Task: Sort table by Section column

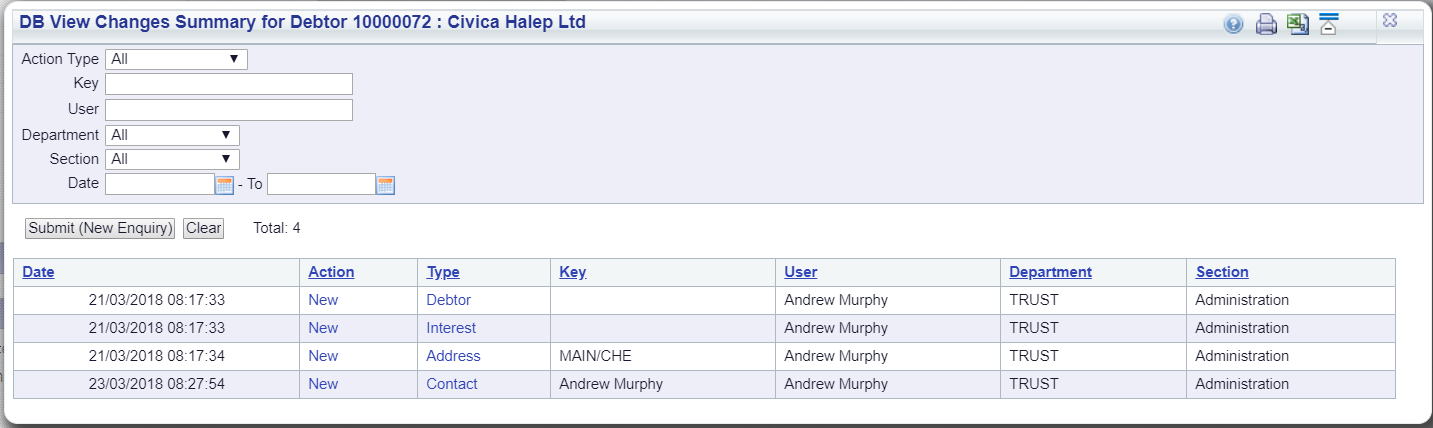Action: click(x=1222, y=272)
